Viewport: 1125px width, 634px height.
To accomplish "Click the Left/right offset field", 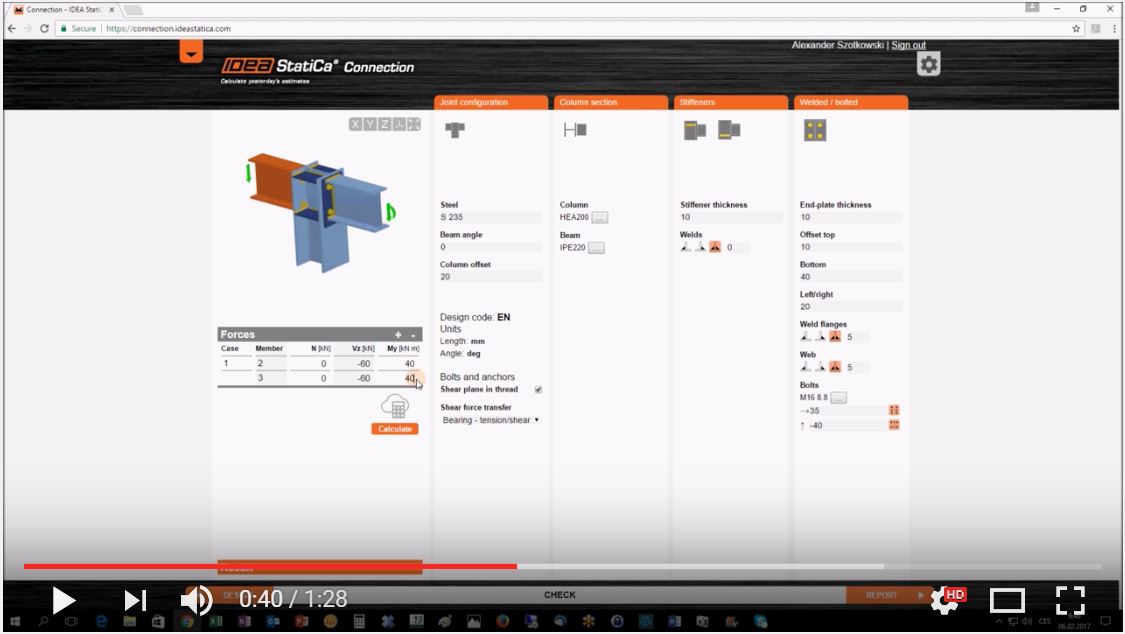I will click(x=851, y=307).
